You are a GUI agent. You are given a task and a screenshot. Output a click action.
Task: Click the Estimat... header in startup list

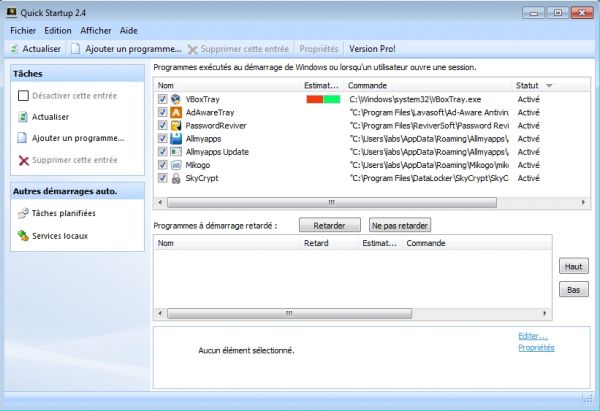click(x=322, y=85)
